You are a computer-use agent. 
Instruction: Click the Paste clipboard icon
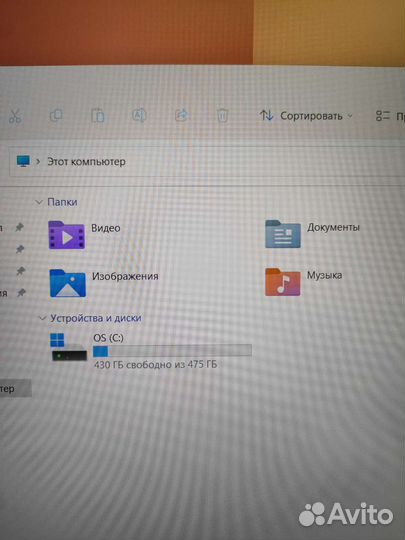pyautogui.click(x=97, y=115)
